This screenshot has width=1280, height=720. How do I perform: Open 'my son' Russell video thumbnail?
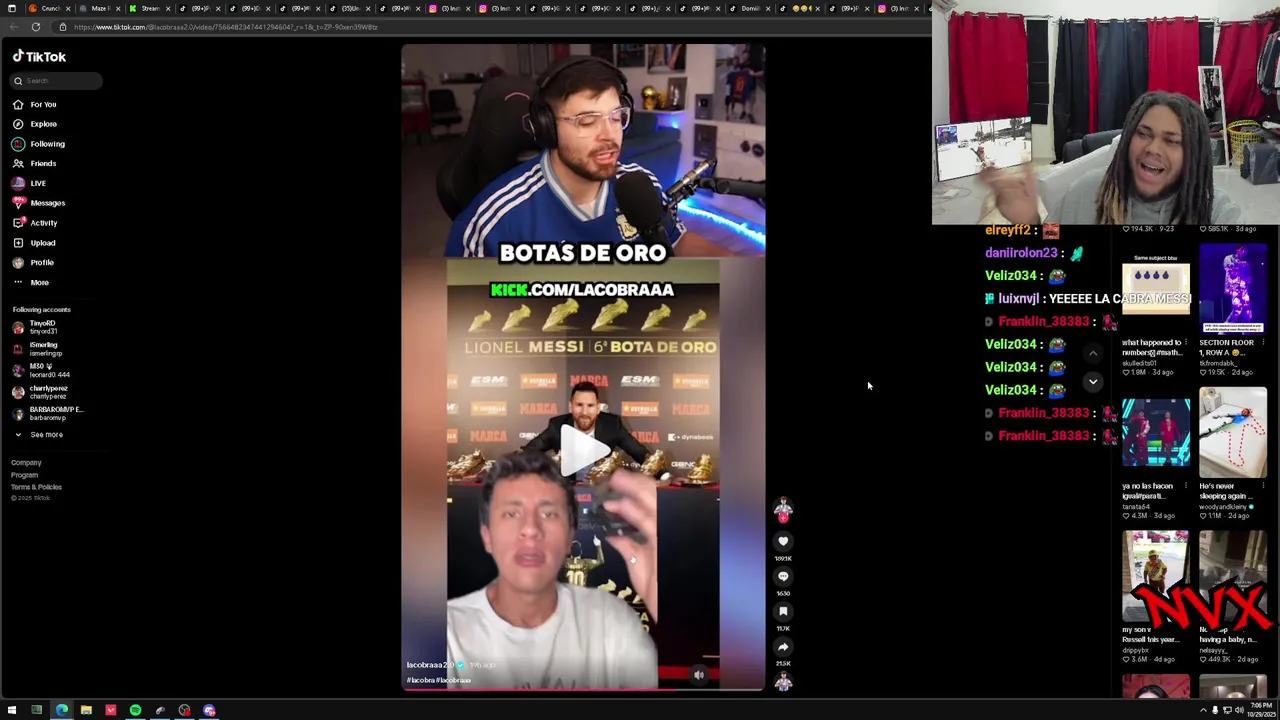(1156, 576)
